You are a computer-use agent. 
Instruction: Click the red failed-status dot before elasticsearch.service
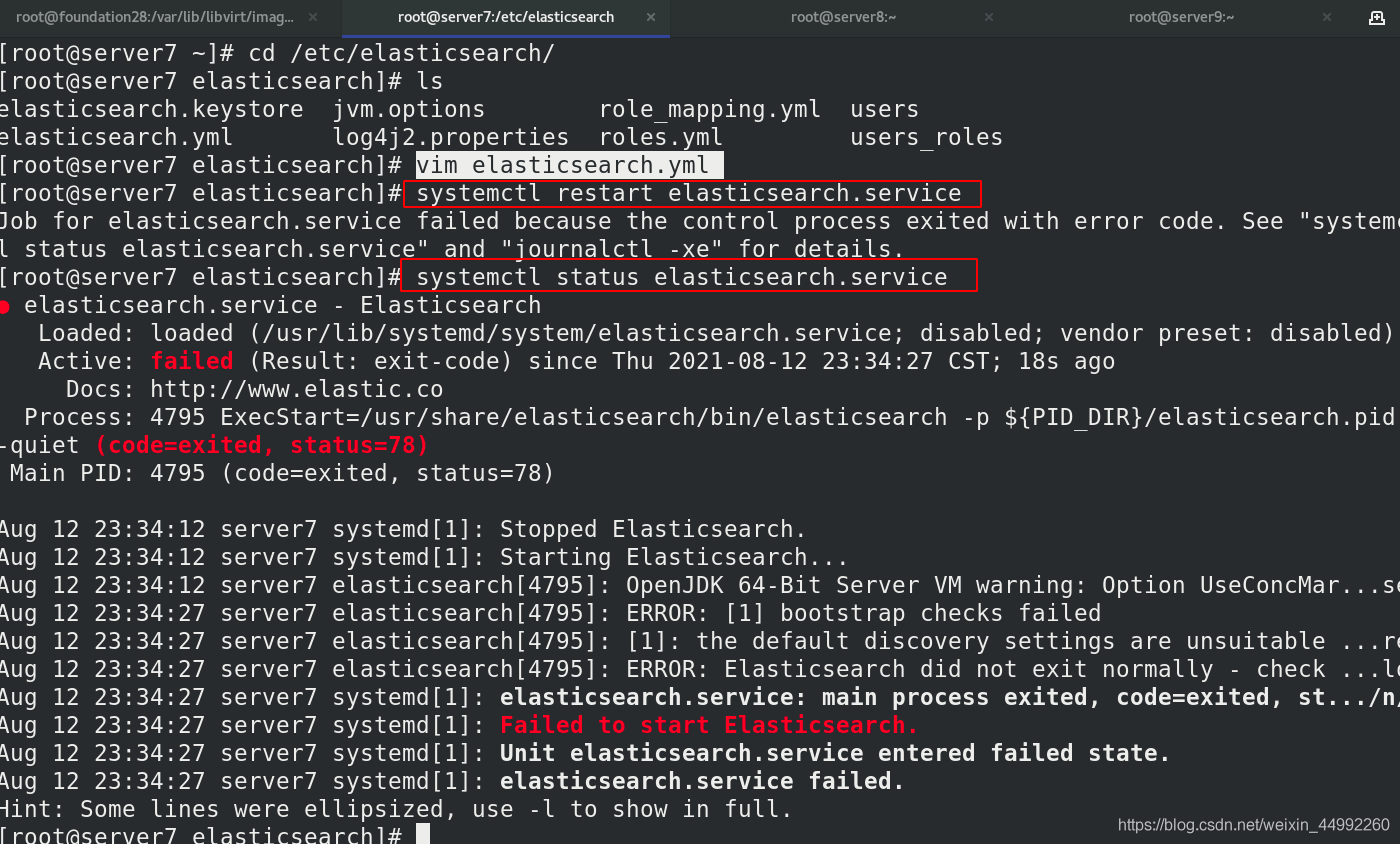[x=5, y=306]
